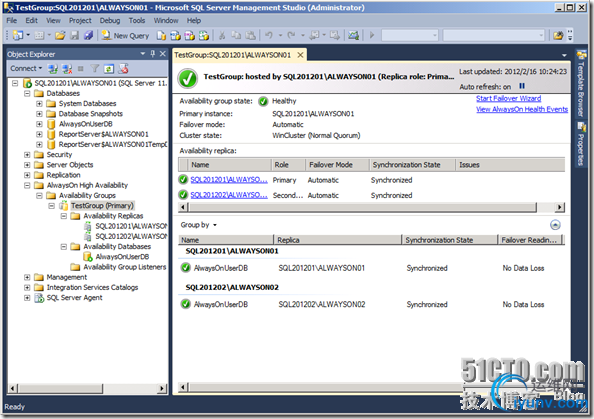Collapse the Databases tree node
Viewport: 594px width, 419px height.
coord(27,93)
